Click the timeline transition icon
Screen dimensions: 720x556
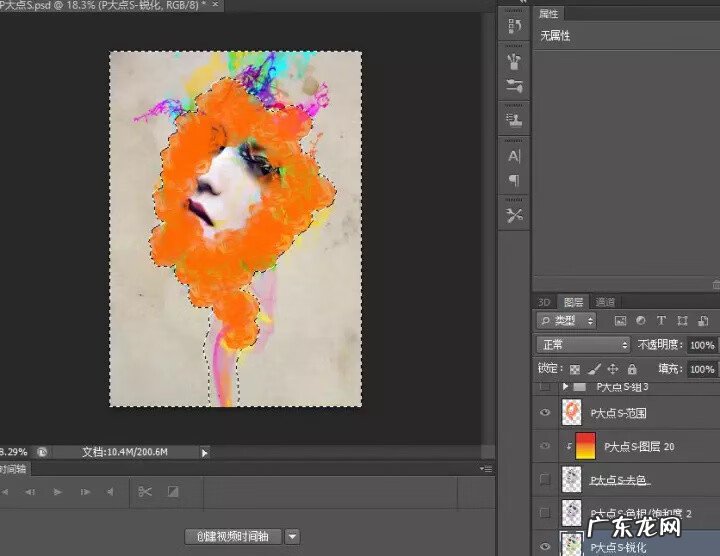(173, 492)
